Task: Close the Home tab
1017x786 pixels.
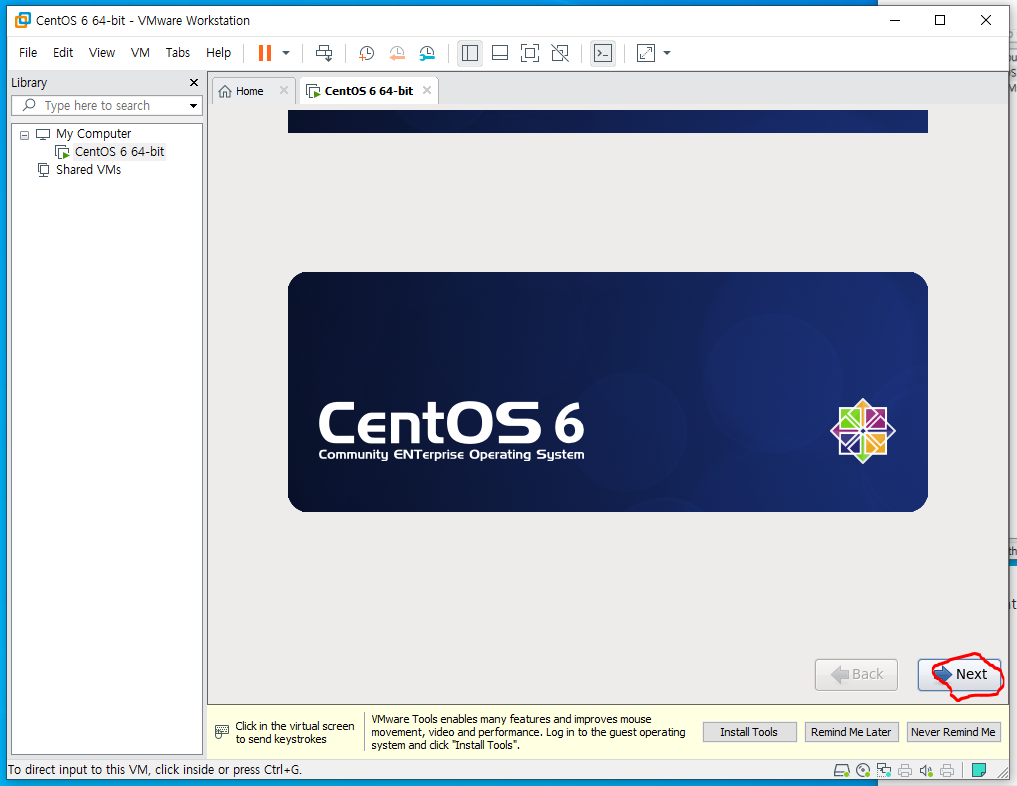Action: pyautogui.click(x=283, y=90)
